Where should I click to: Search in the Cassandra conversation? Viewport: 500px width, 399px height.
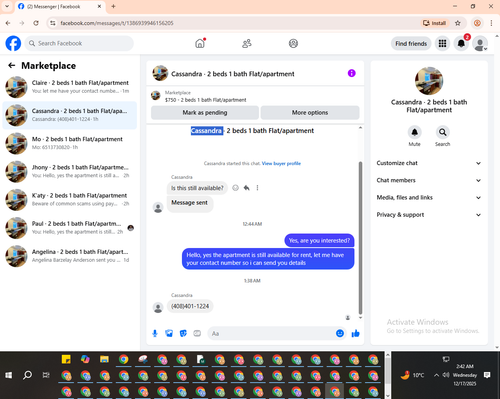pos(442,132)
